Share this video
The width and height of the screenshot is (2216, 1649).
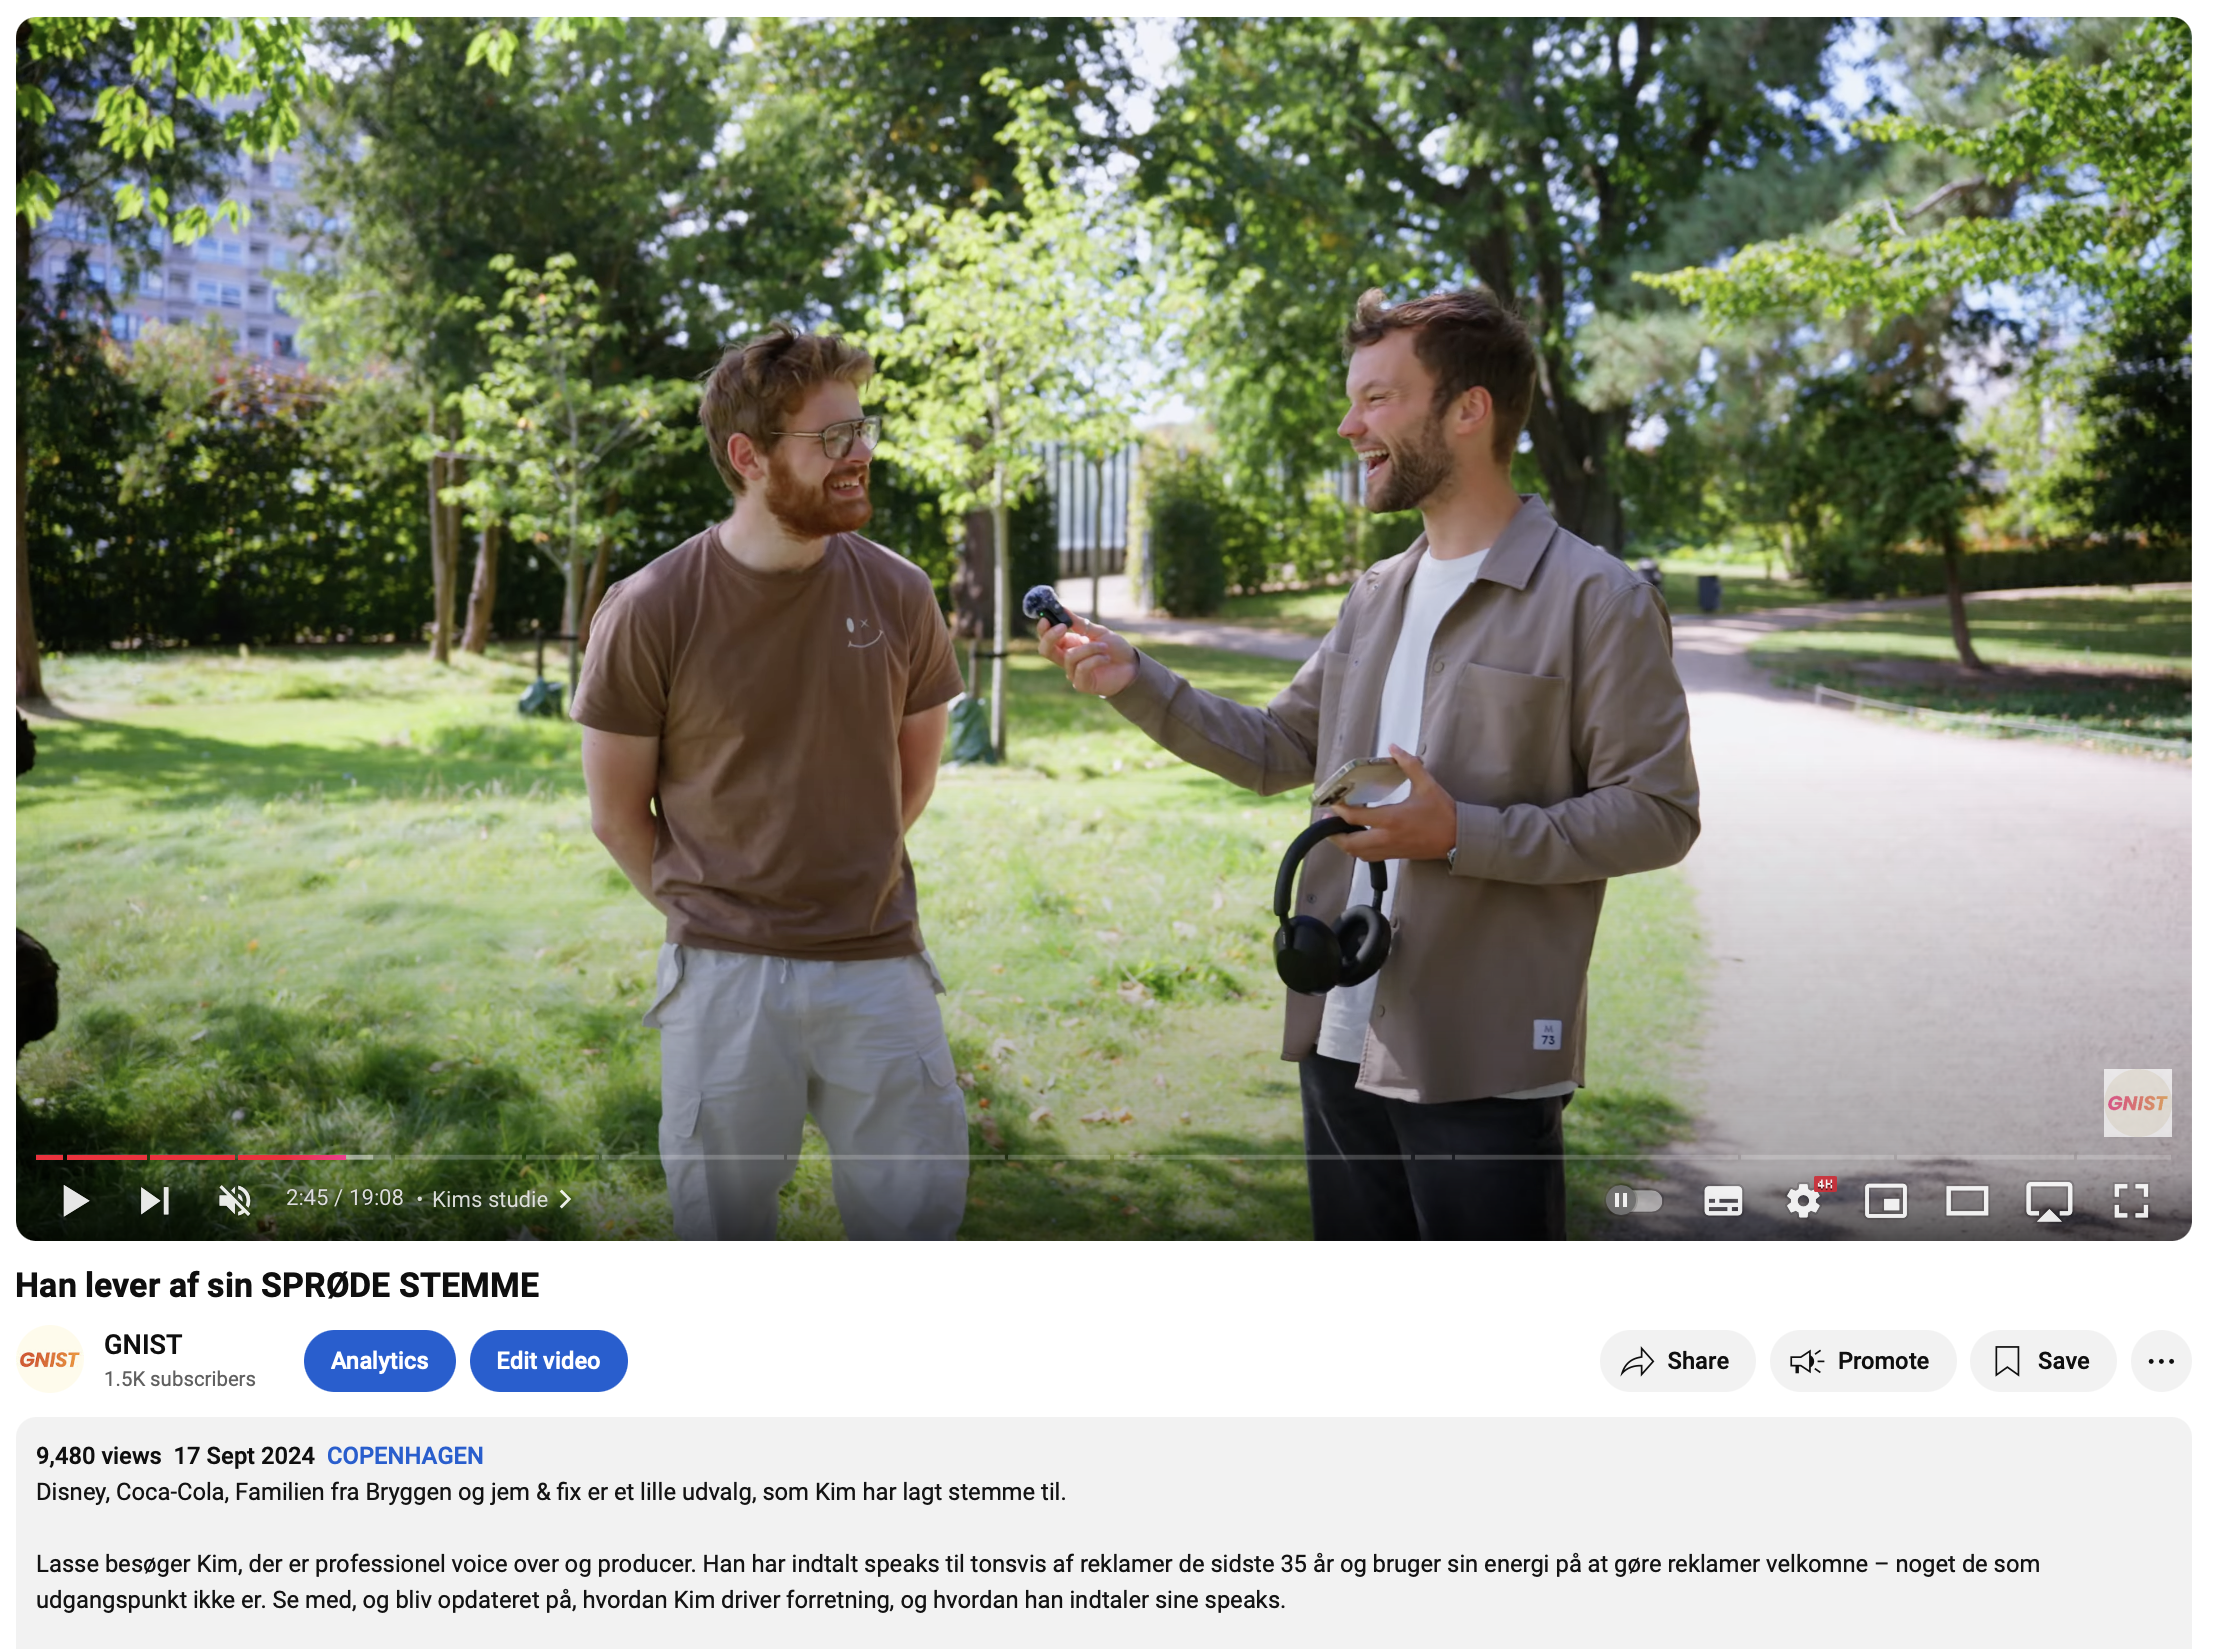[1677, 1361]
